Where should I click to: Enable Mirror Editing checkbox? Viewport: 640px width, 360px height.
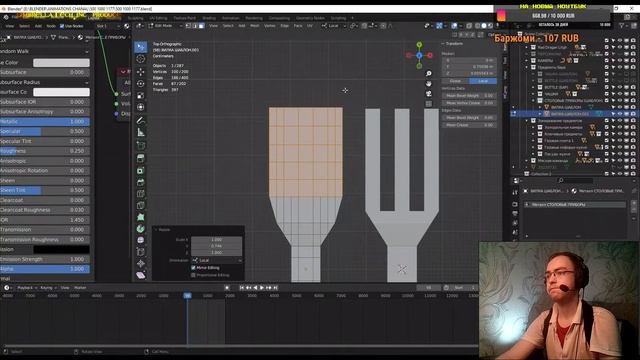(193, 268)
